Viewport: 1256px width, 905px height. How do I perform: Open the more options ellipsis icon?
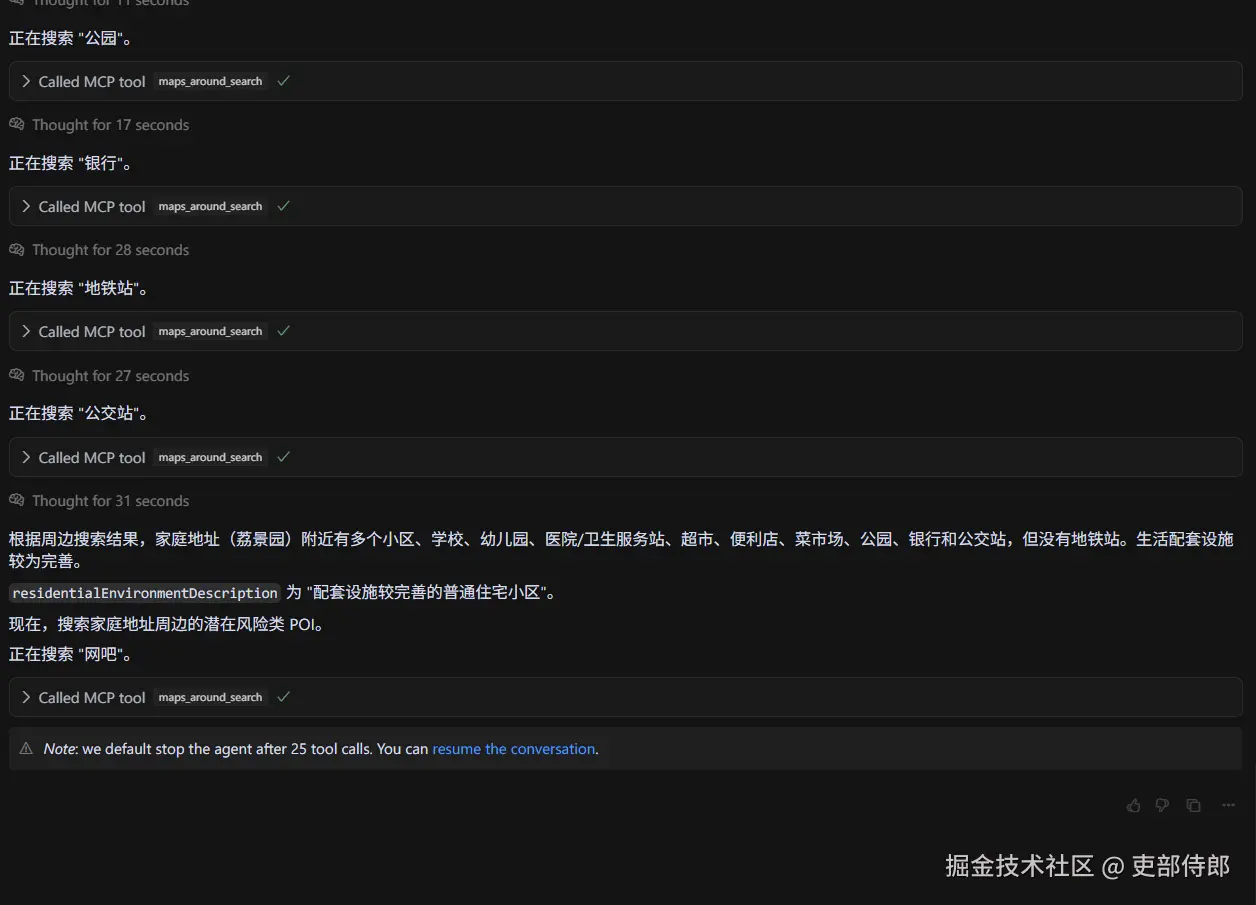[x=1228, y=805]
